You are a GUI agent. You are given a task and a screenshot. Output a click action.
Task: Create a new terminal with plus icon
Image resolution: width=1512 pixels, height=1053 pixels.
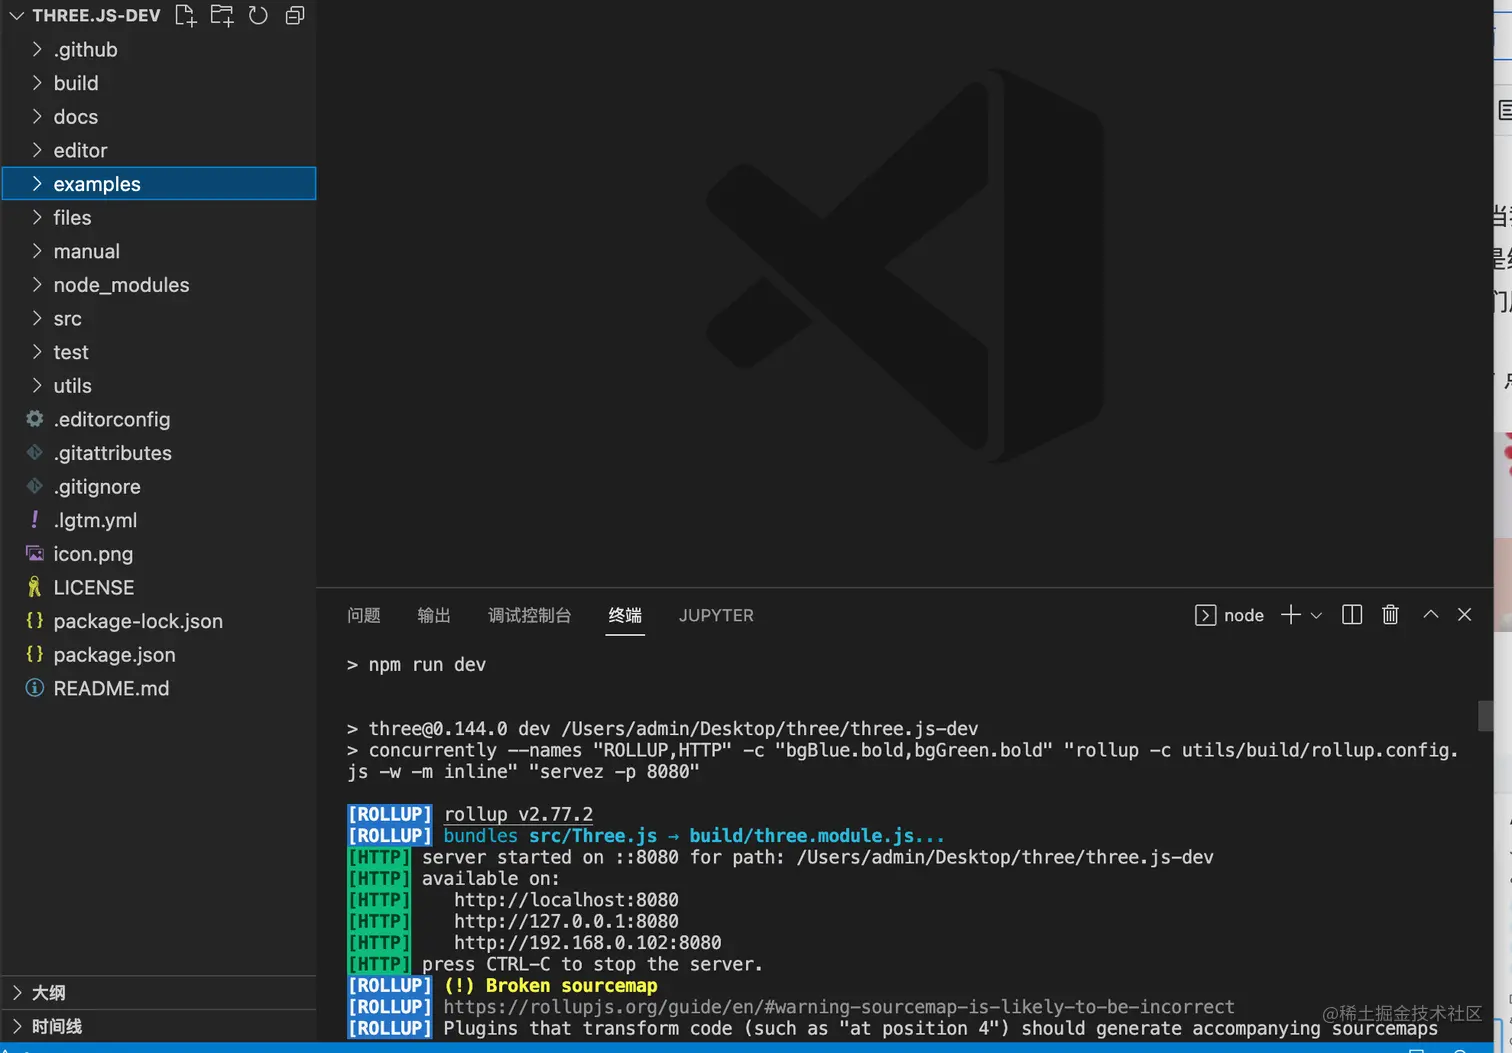(x=1291, y=615)
